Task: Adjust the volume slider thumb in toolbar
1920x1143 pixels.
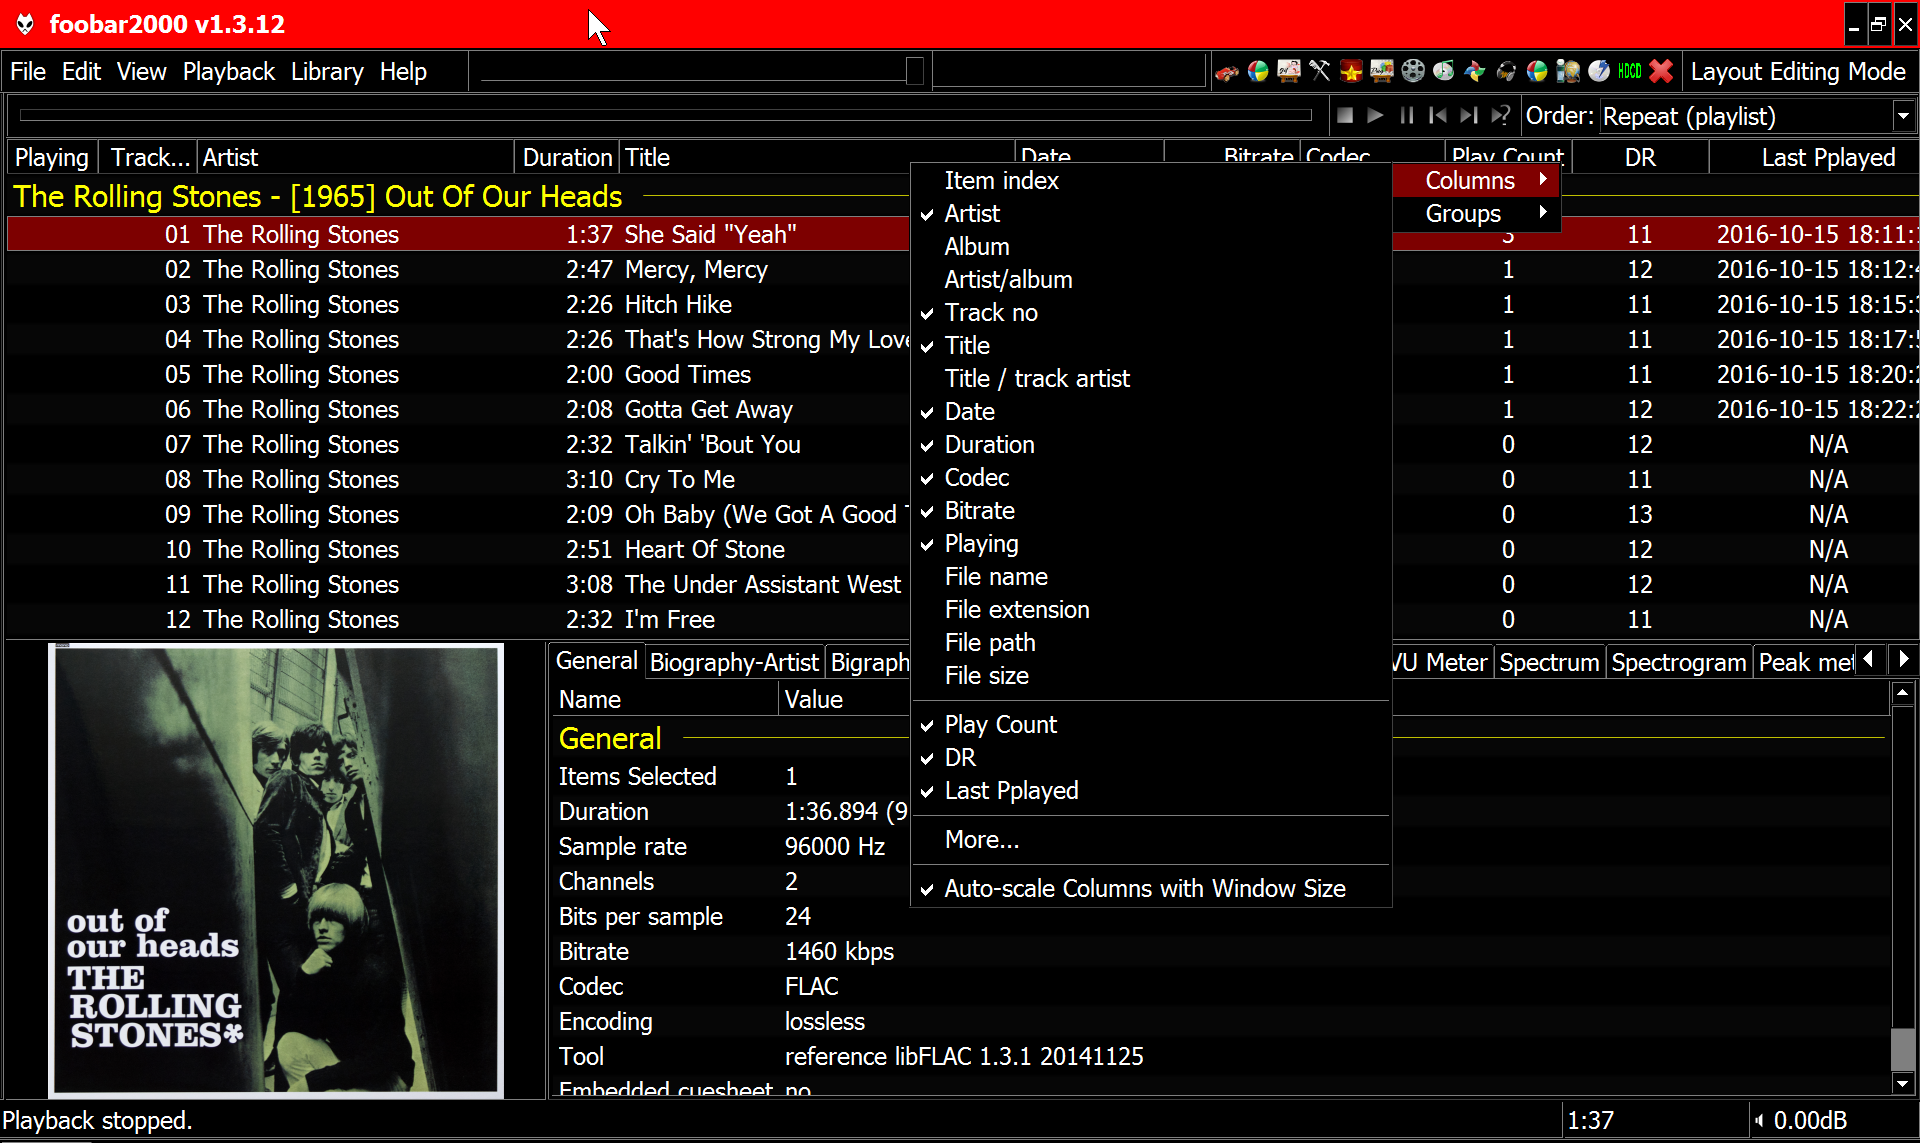Action: (914, 71)
